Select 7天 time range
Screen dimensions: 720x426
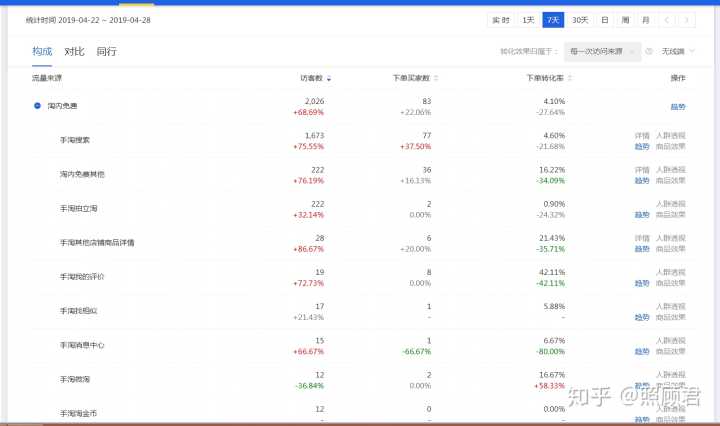(x=553, y=20)
